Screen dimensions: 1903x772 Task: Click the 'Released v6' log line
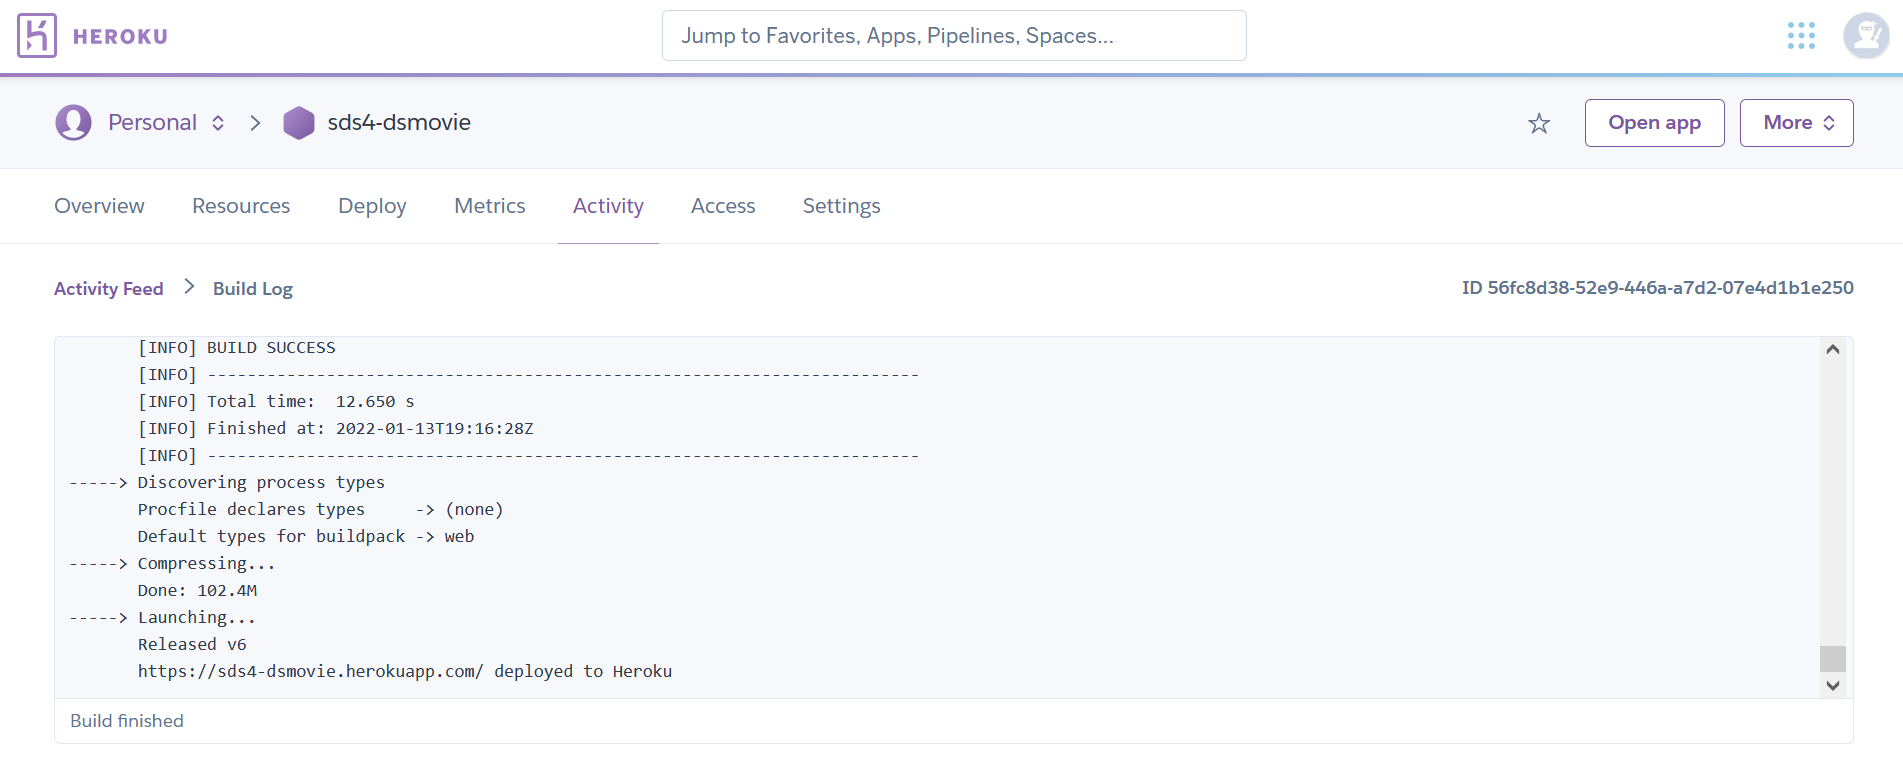192,645
